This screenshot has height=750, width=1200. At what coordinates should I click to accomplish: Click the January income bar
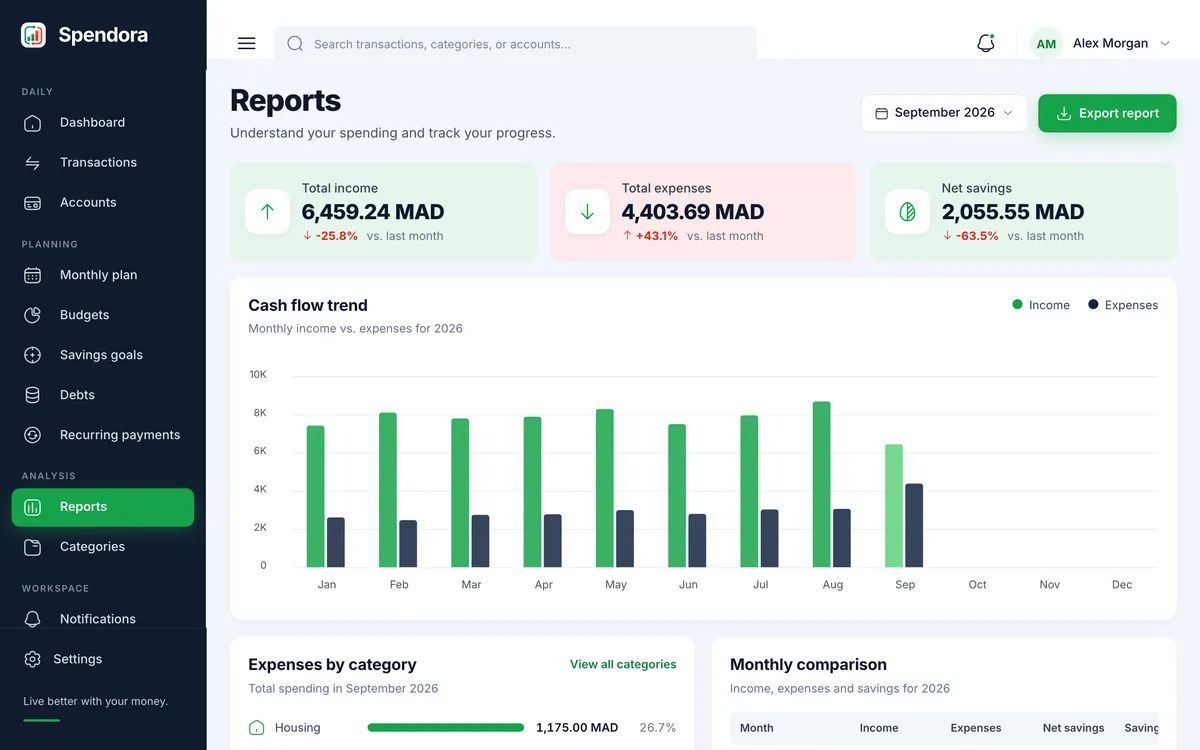pos(315,496)
